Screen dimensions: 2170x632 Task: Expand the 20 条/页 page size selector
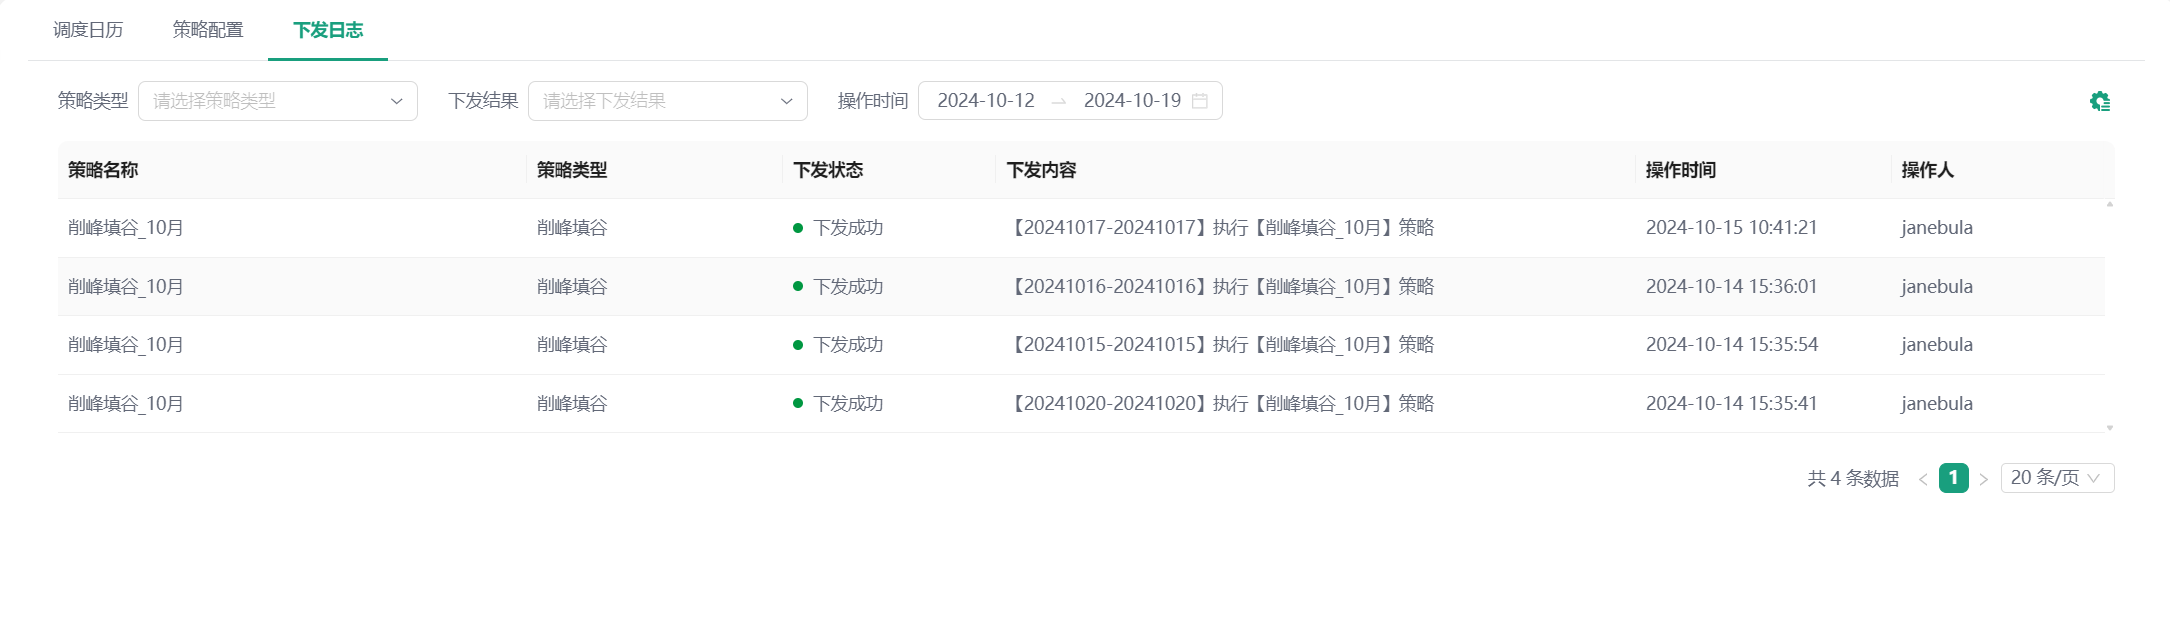2057,478
